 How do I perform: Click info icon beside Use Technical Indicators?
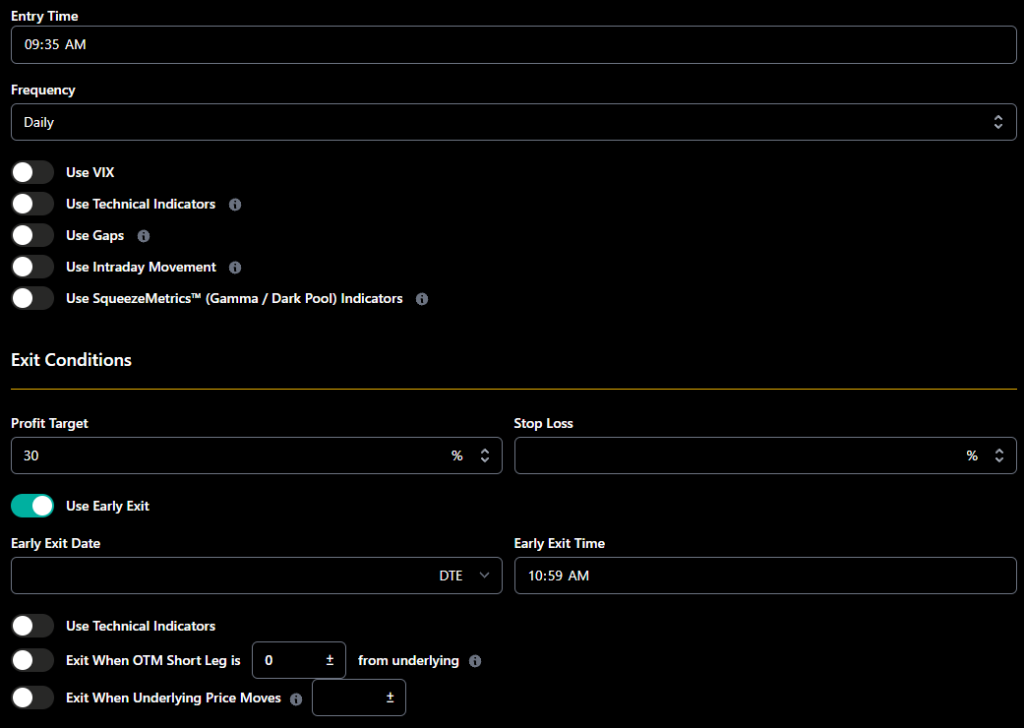pyautogui.click(x=235, y=204)
